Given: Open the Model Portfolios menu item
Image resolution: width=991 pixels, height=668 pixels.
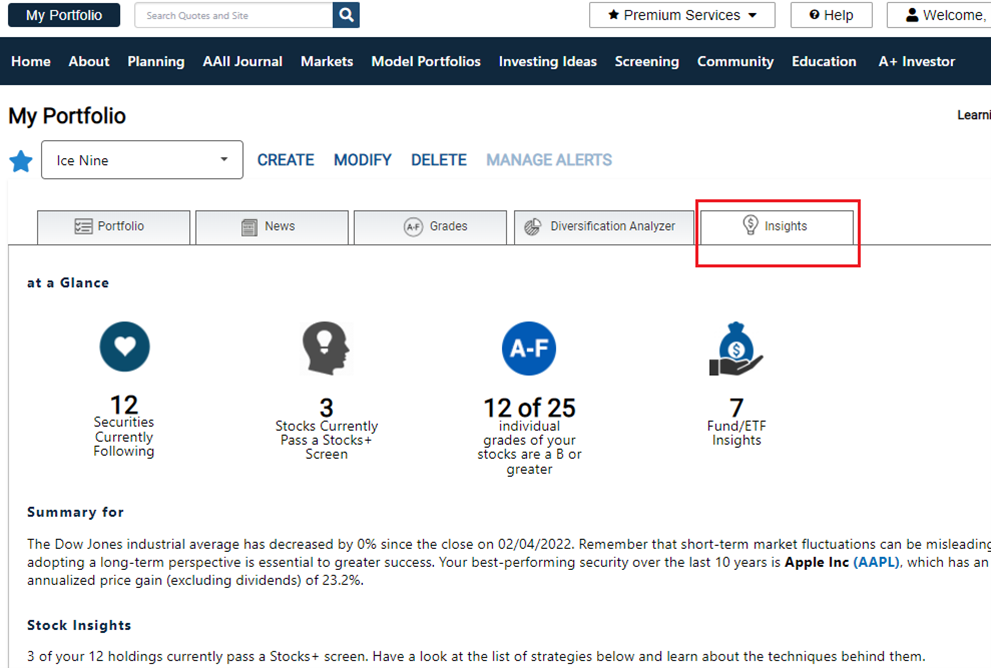Looking at the screenshot, I should click(x=426, y=61).
